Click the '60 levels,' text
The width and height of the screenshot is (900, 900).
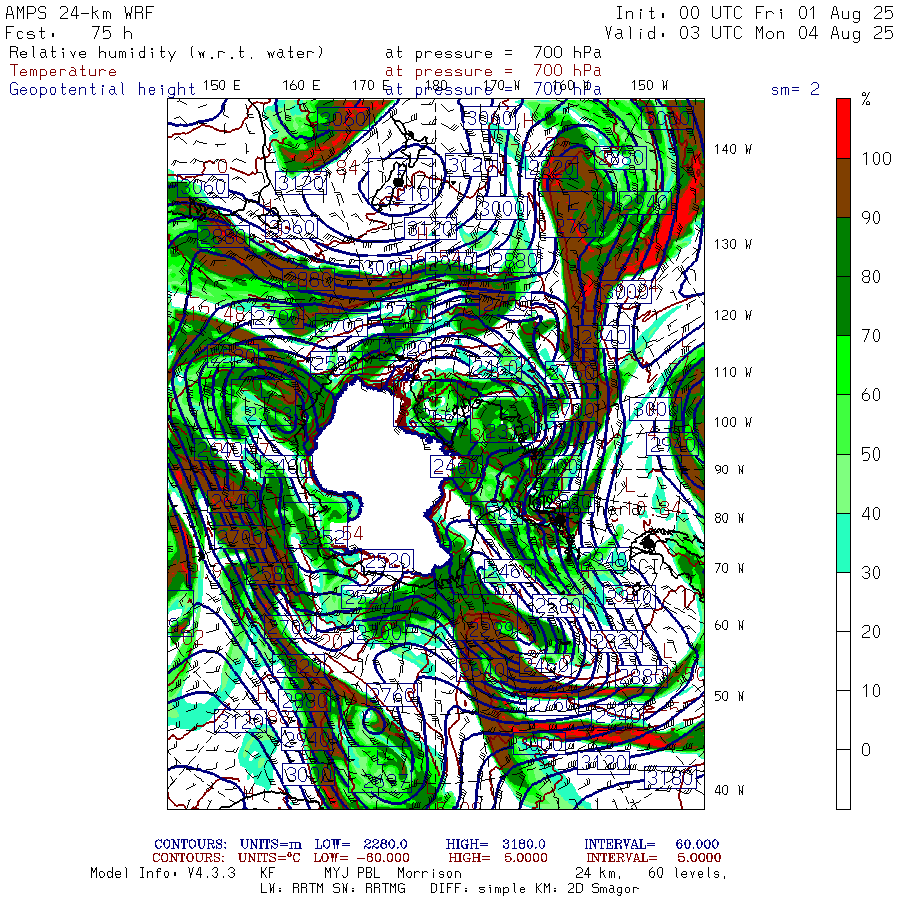(688, 873)
